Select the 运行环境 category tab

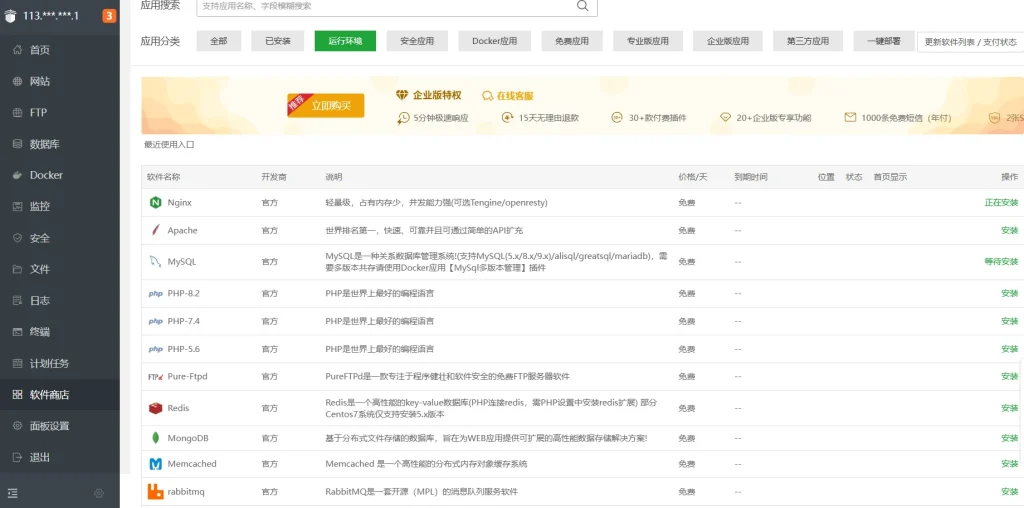pos(345,40)
